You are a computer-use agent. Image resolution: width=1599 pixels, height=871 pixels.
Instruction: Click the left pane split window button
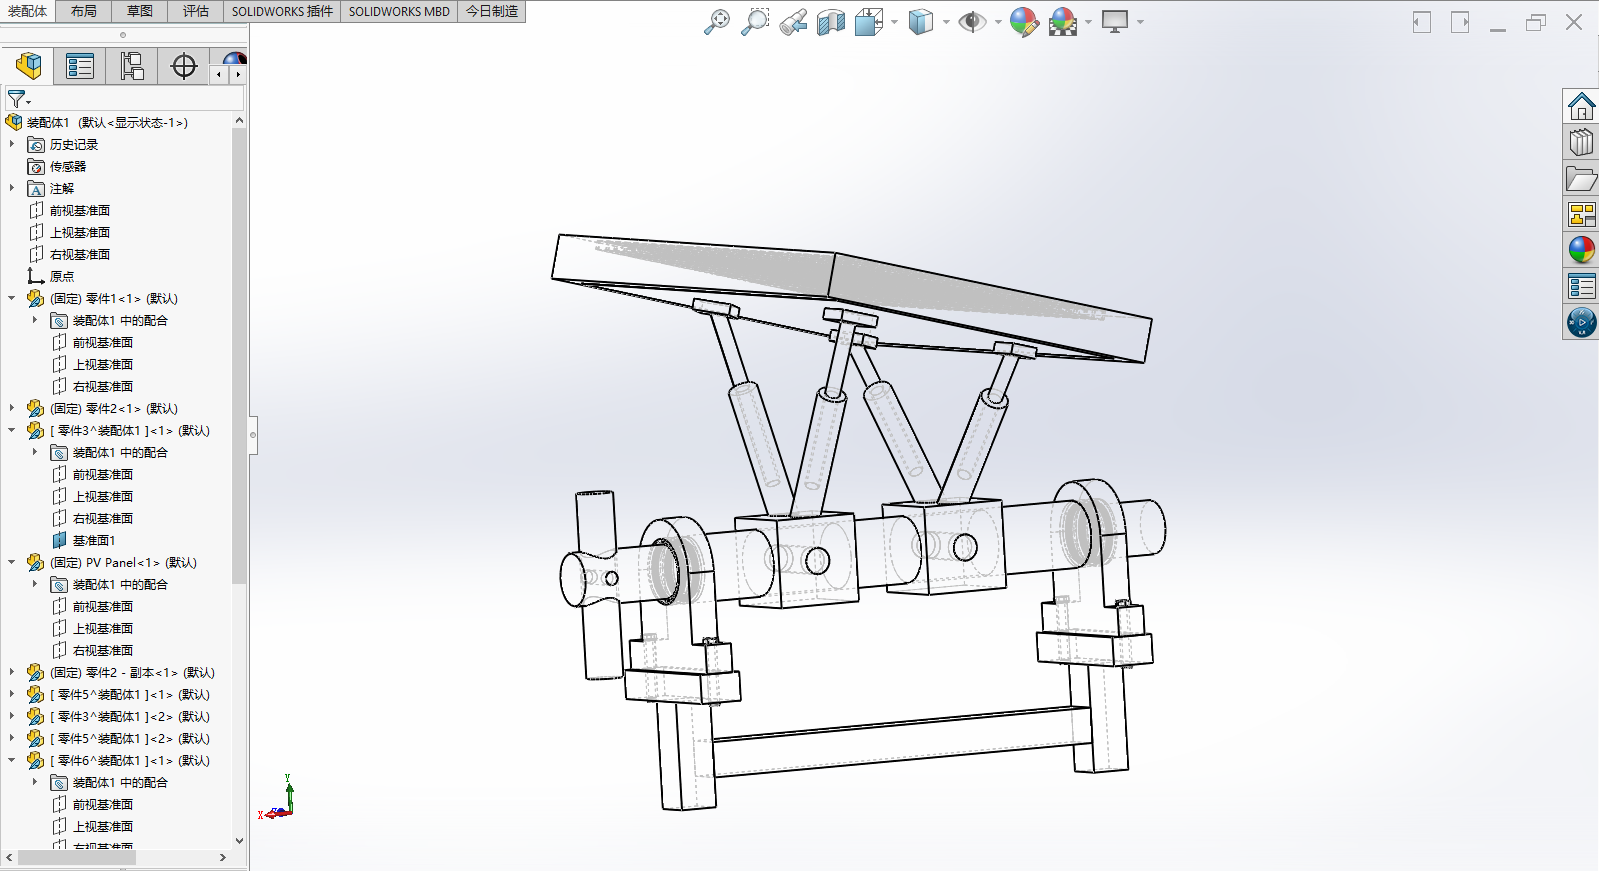point(1422,22)
